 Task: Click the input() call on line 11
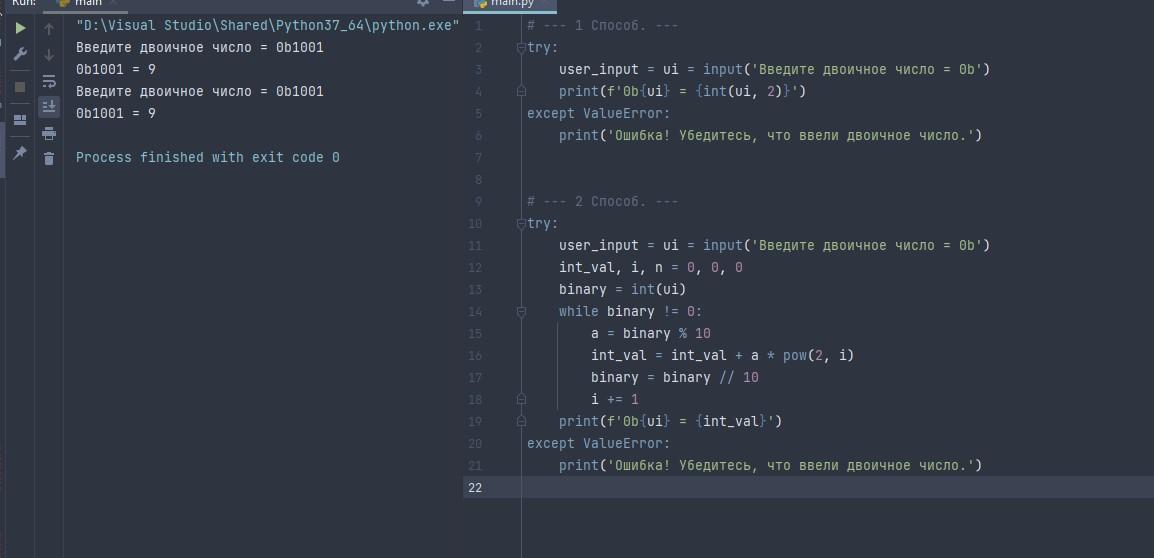846,245
